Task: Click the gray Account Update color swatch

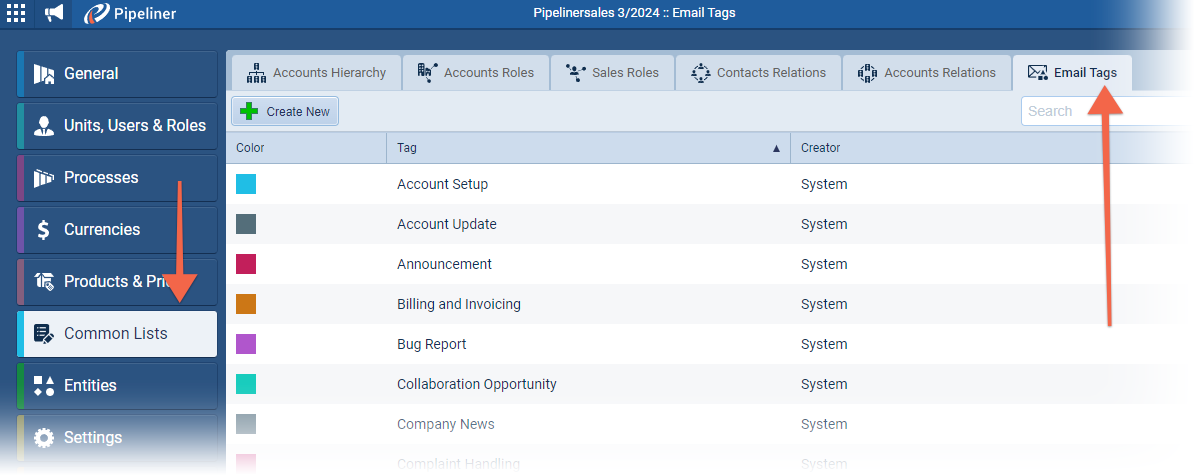Action: coord(246,224)
